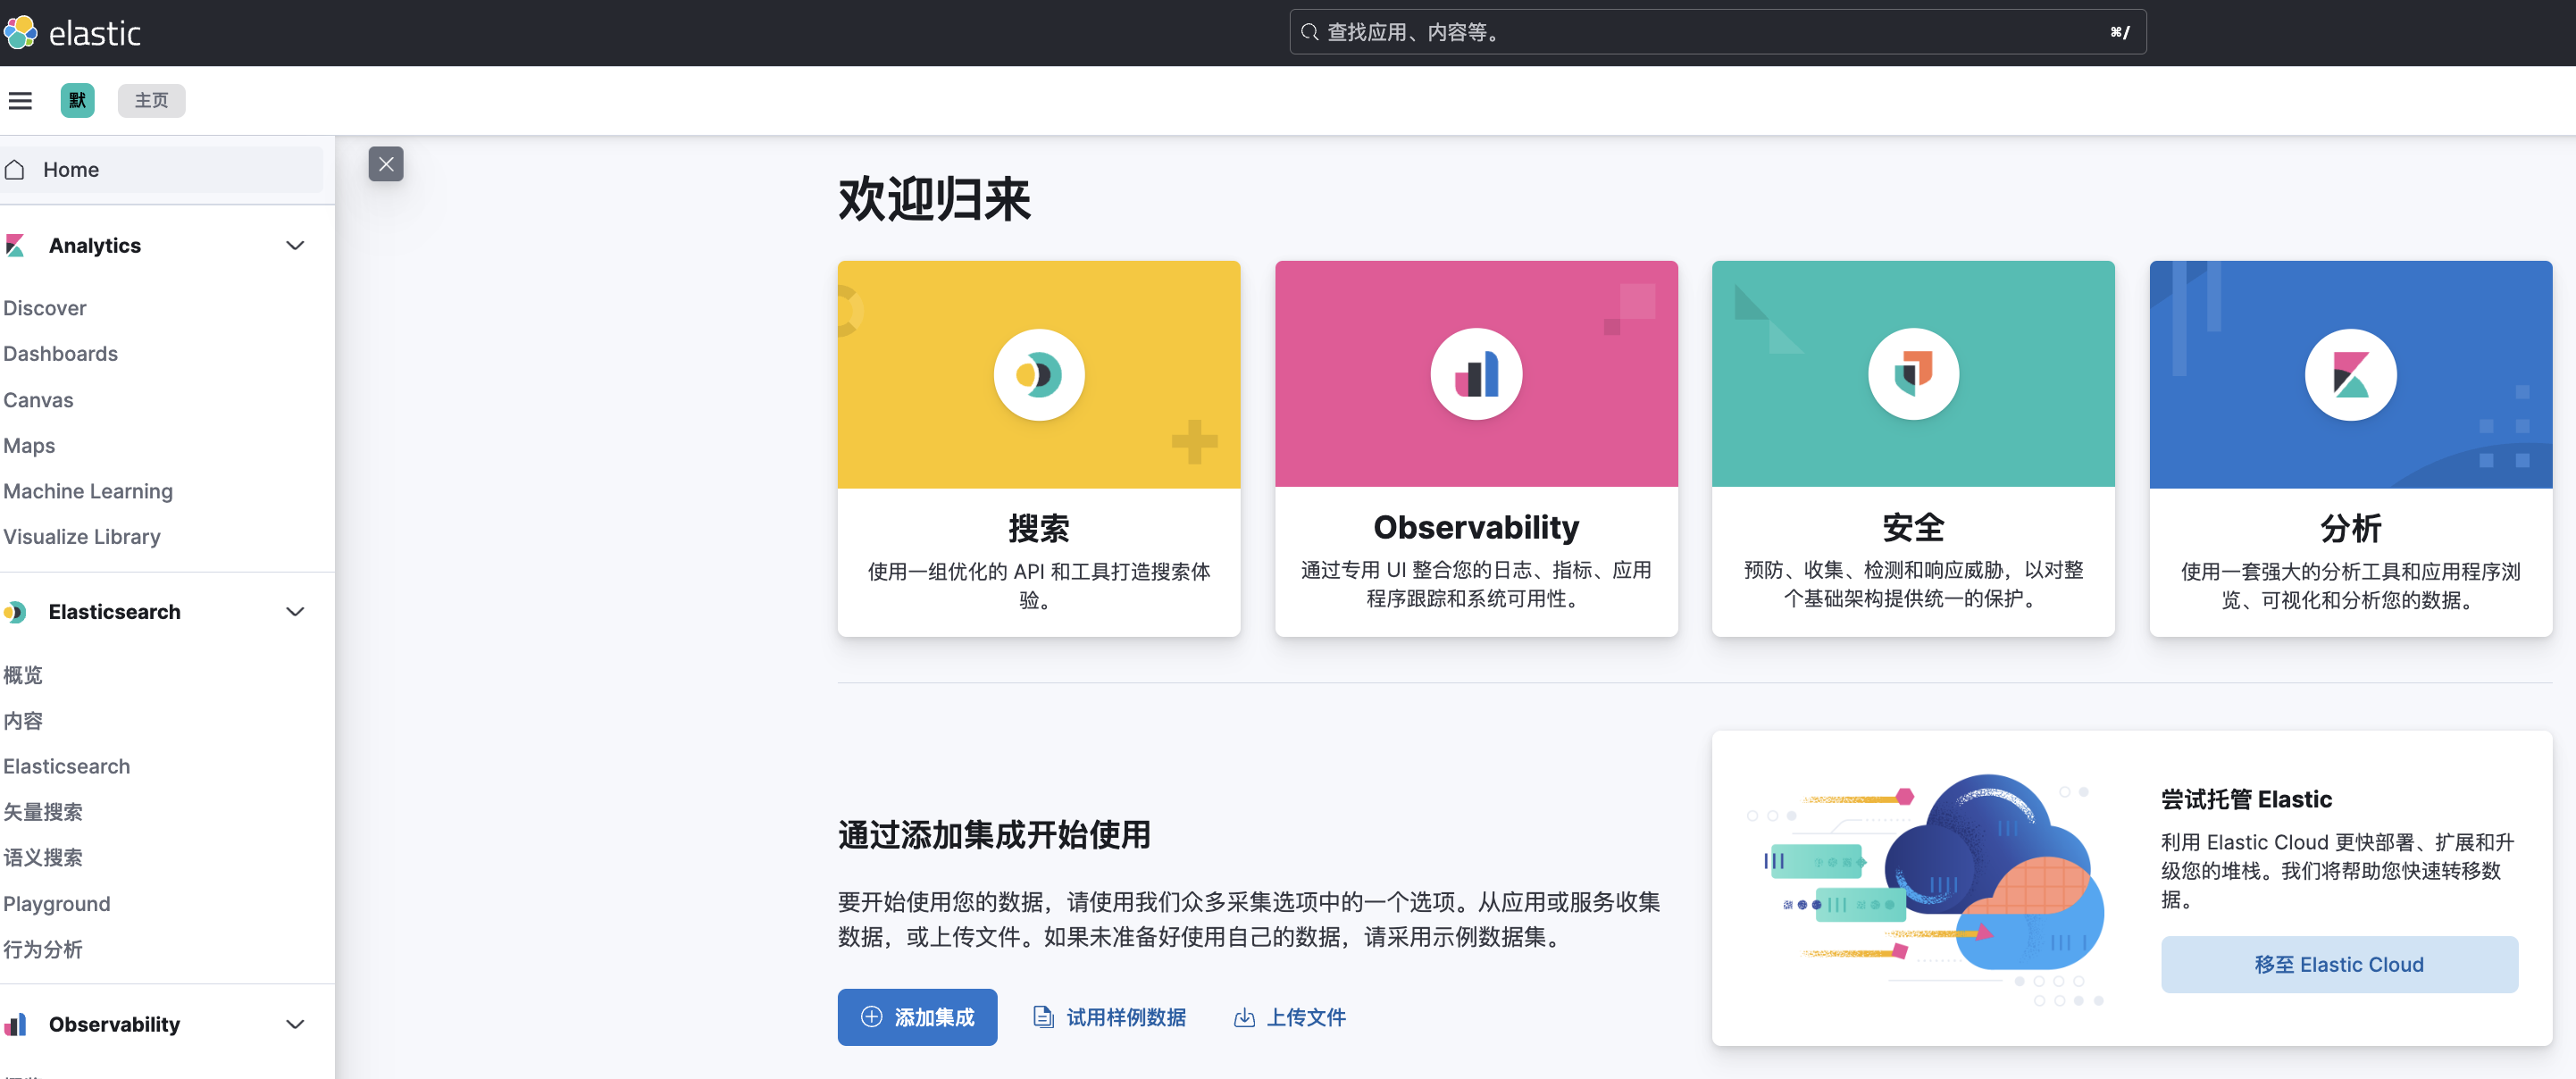Click the Observability card bar-chart icon

1476,374
